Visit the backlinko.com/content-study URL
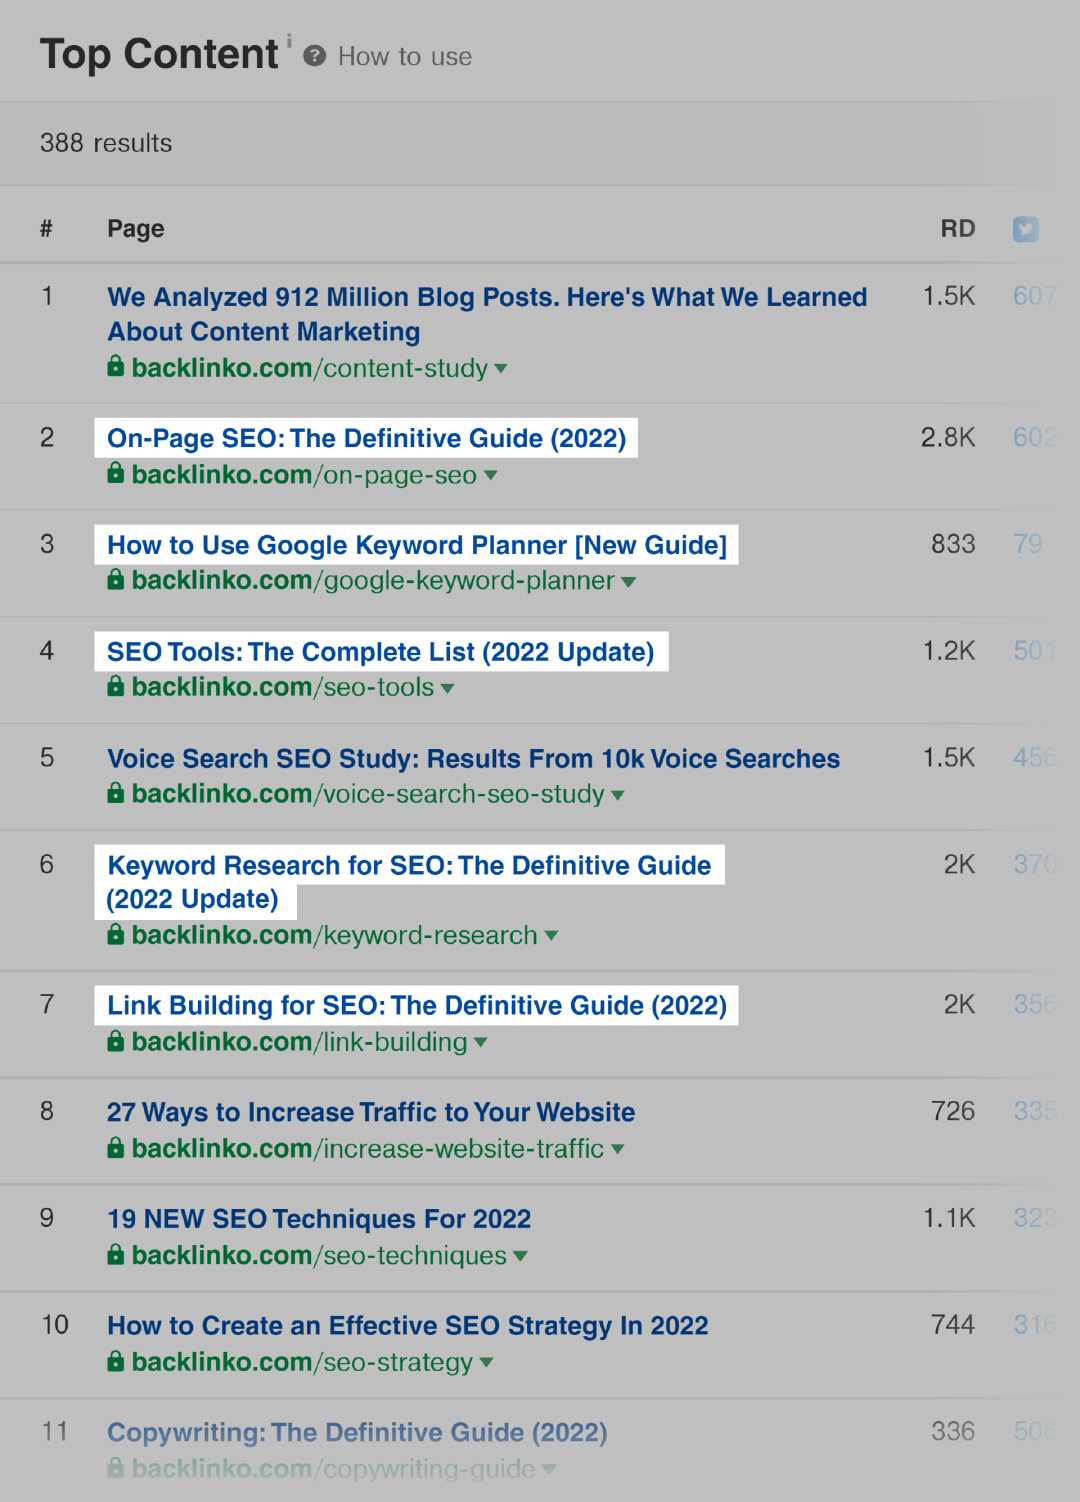The image size is (1080, 1502). tap(310, 368)
